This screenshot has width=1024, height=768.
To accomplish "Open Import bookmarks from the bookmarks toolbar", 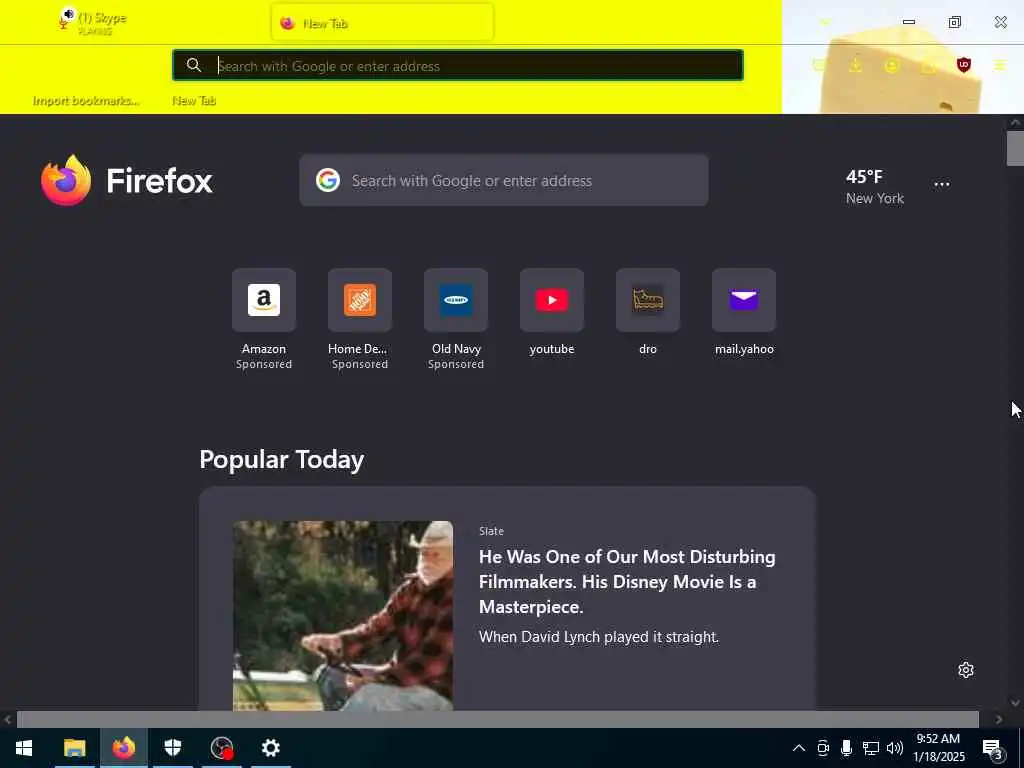I will click(x=86, y=101).
